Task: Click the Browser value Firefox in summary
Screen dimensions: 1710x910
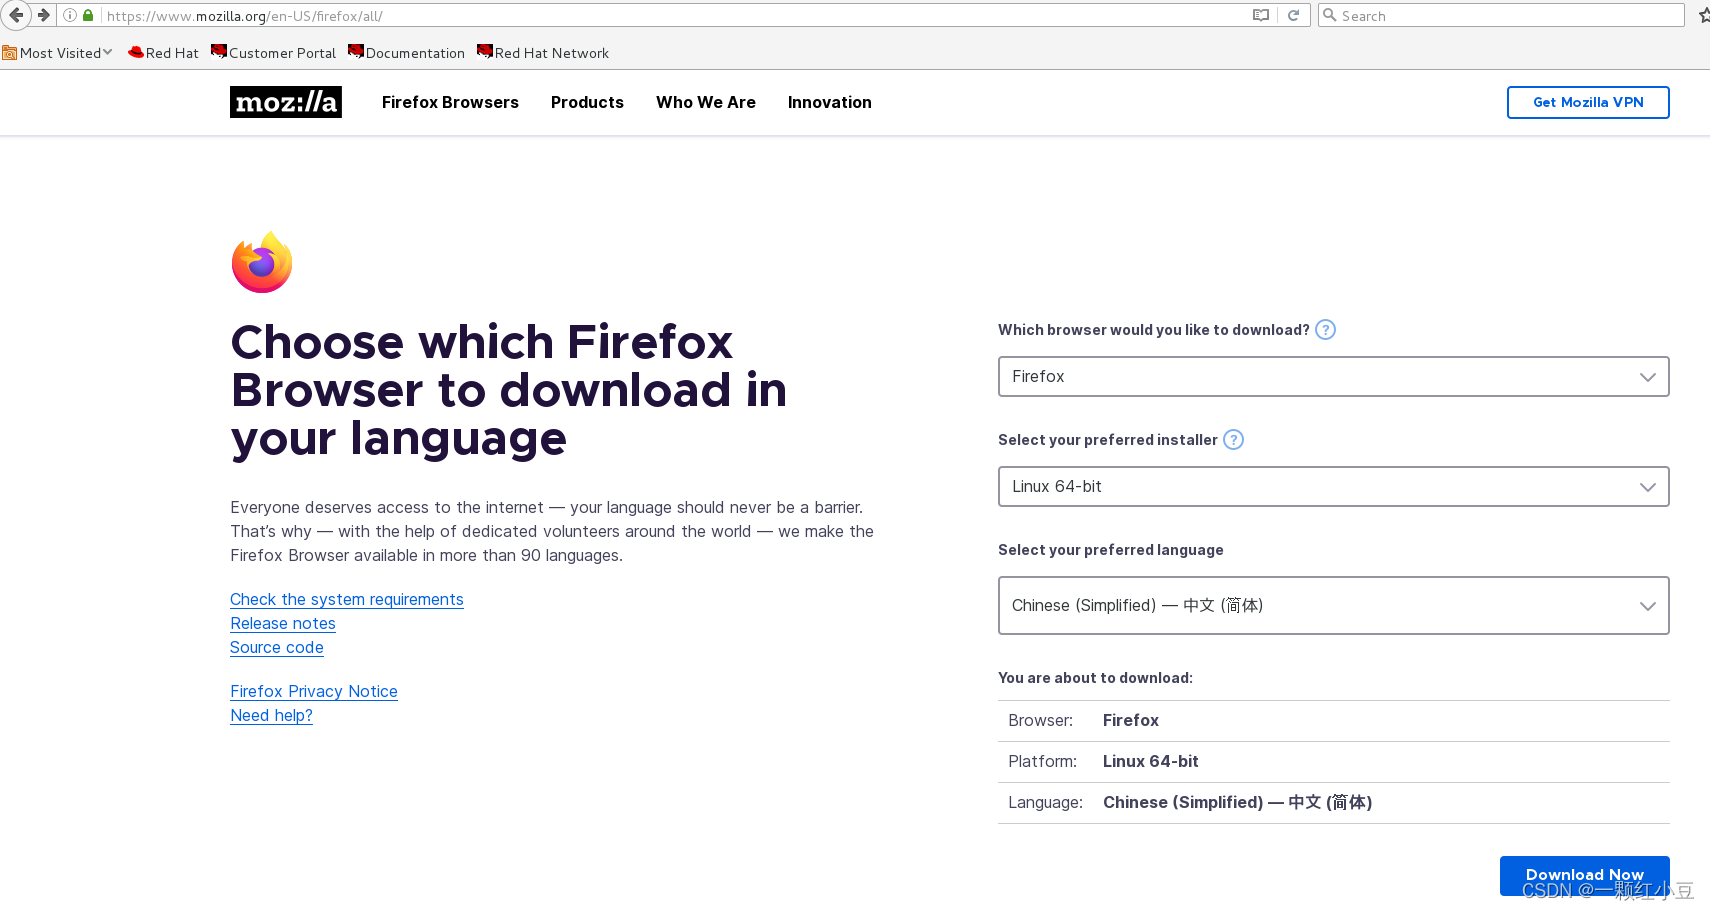Action: click(1131, 720)
